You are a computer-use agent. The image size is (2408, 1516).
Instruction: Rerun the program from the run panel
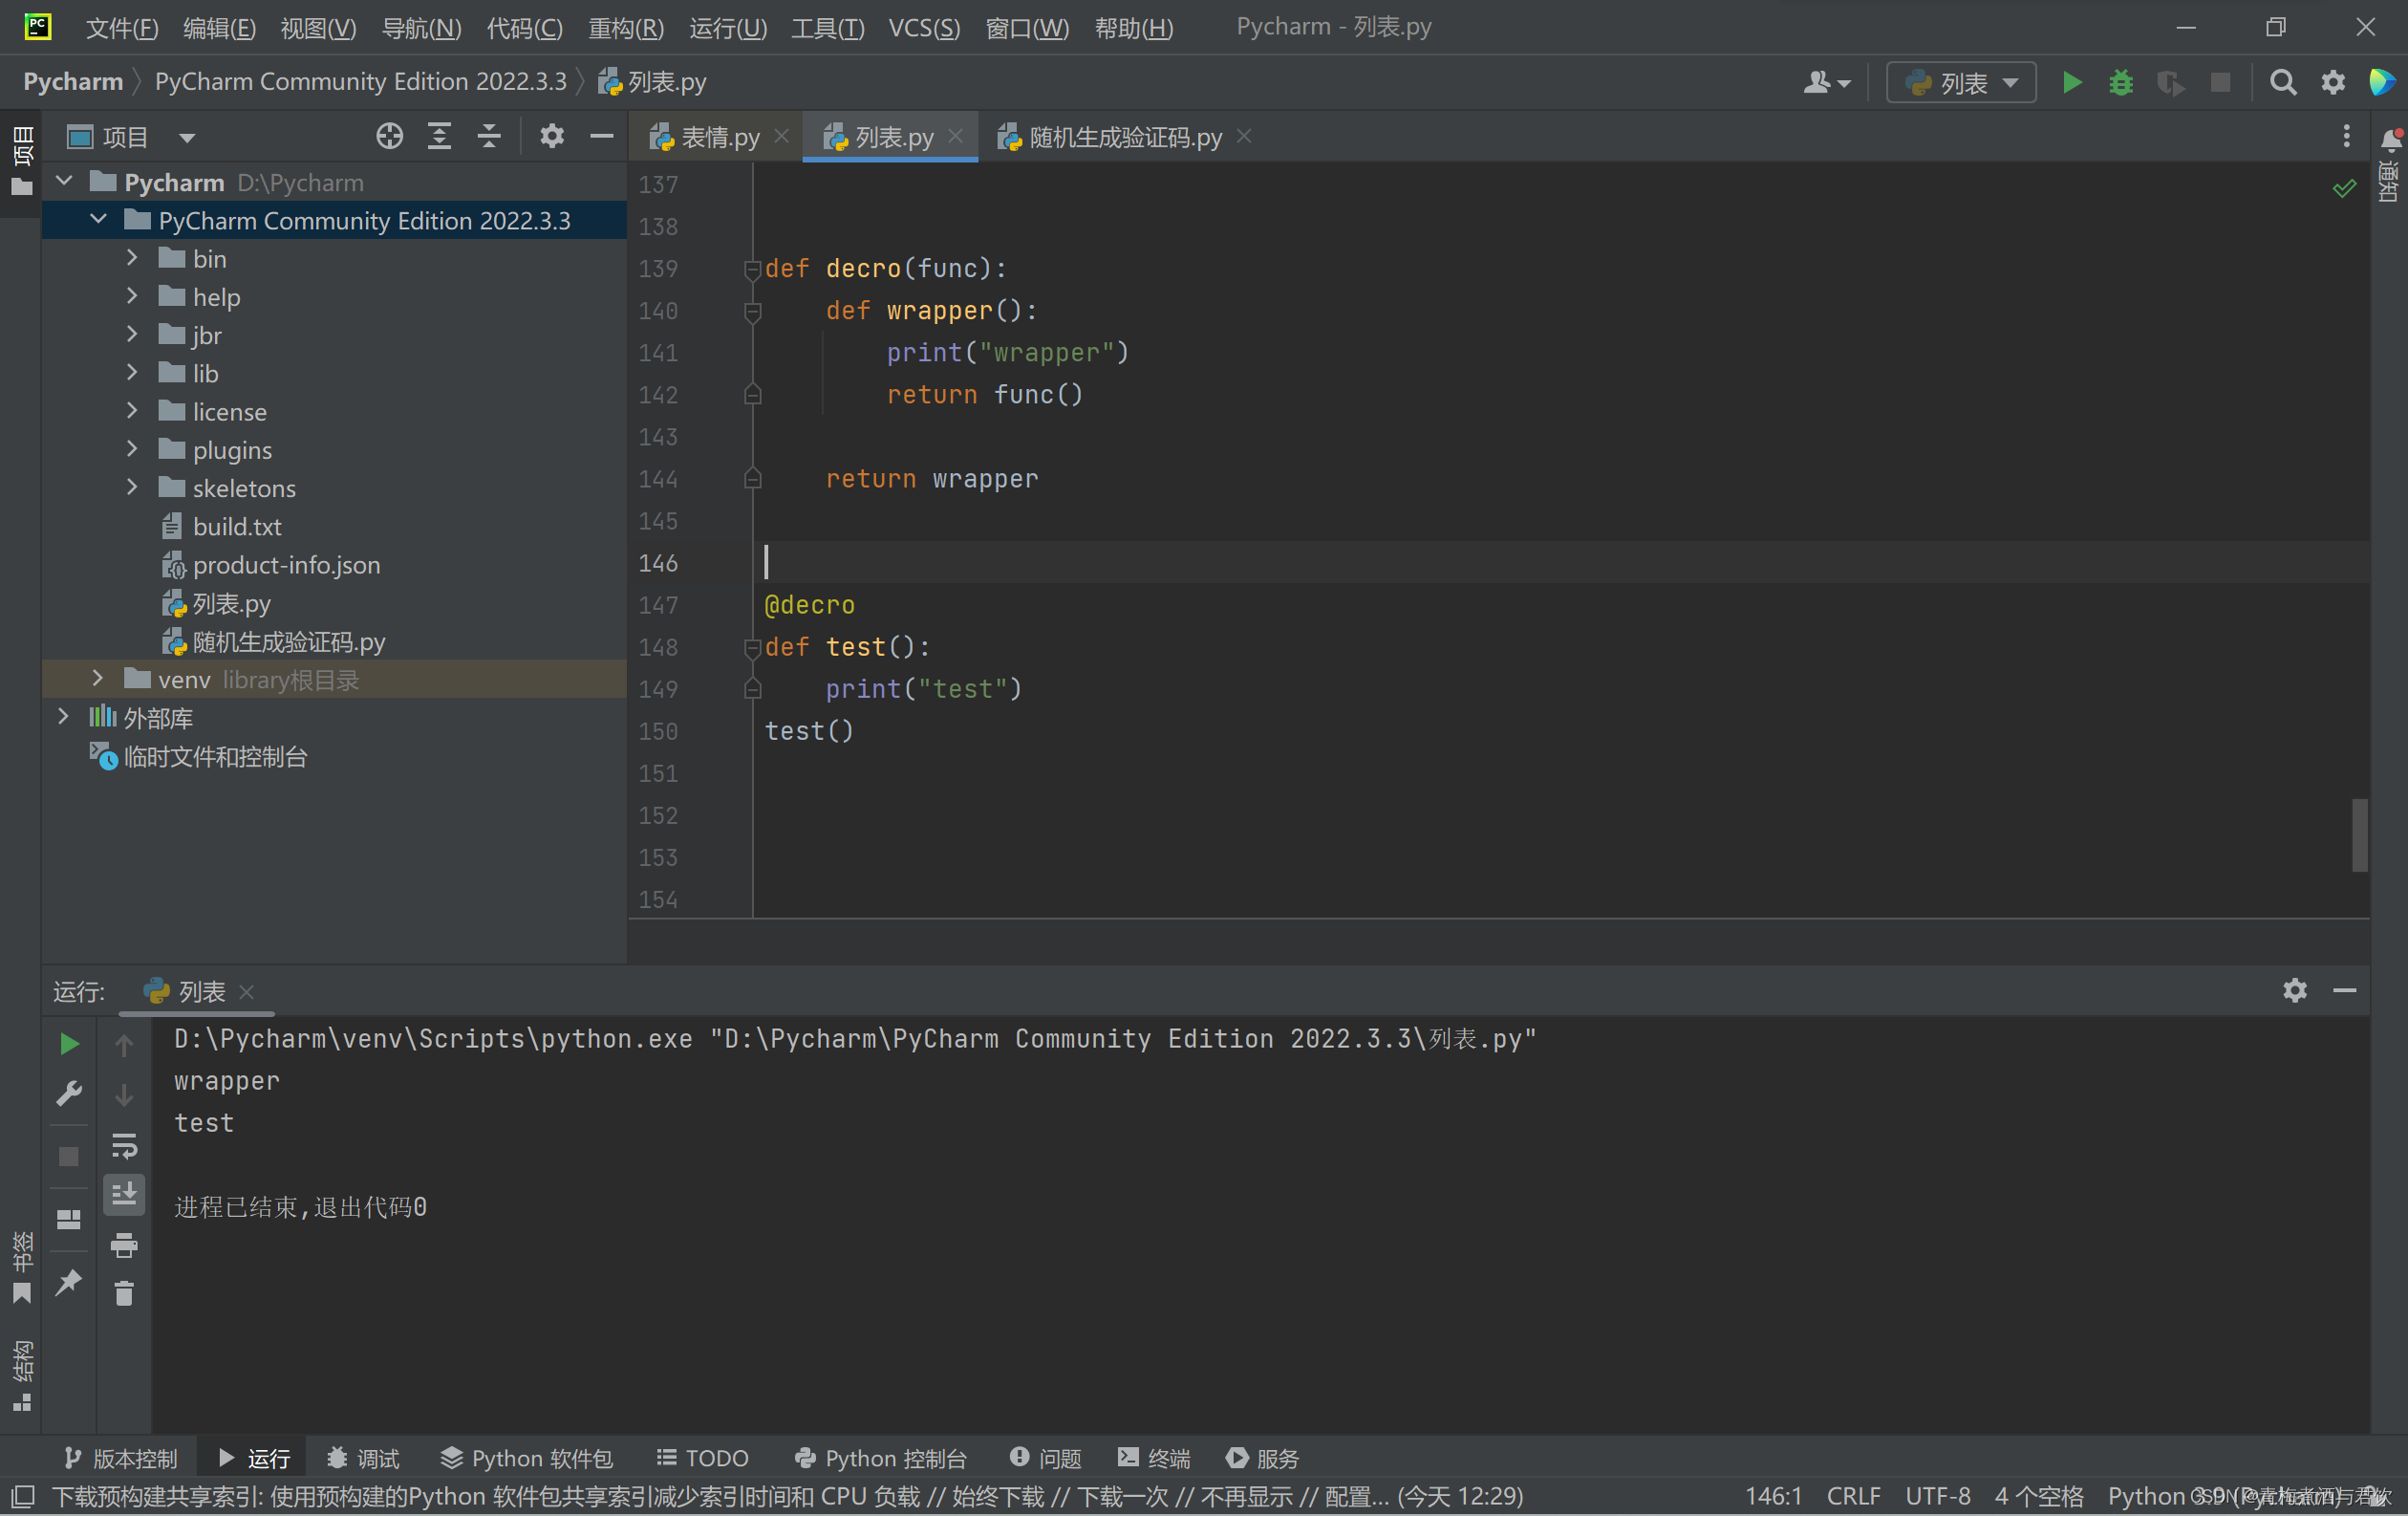68,1044
